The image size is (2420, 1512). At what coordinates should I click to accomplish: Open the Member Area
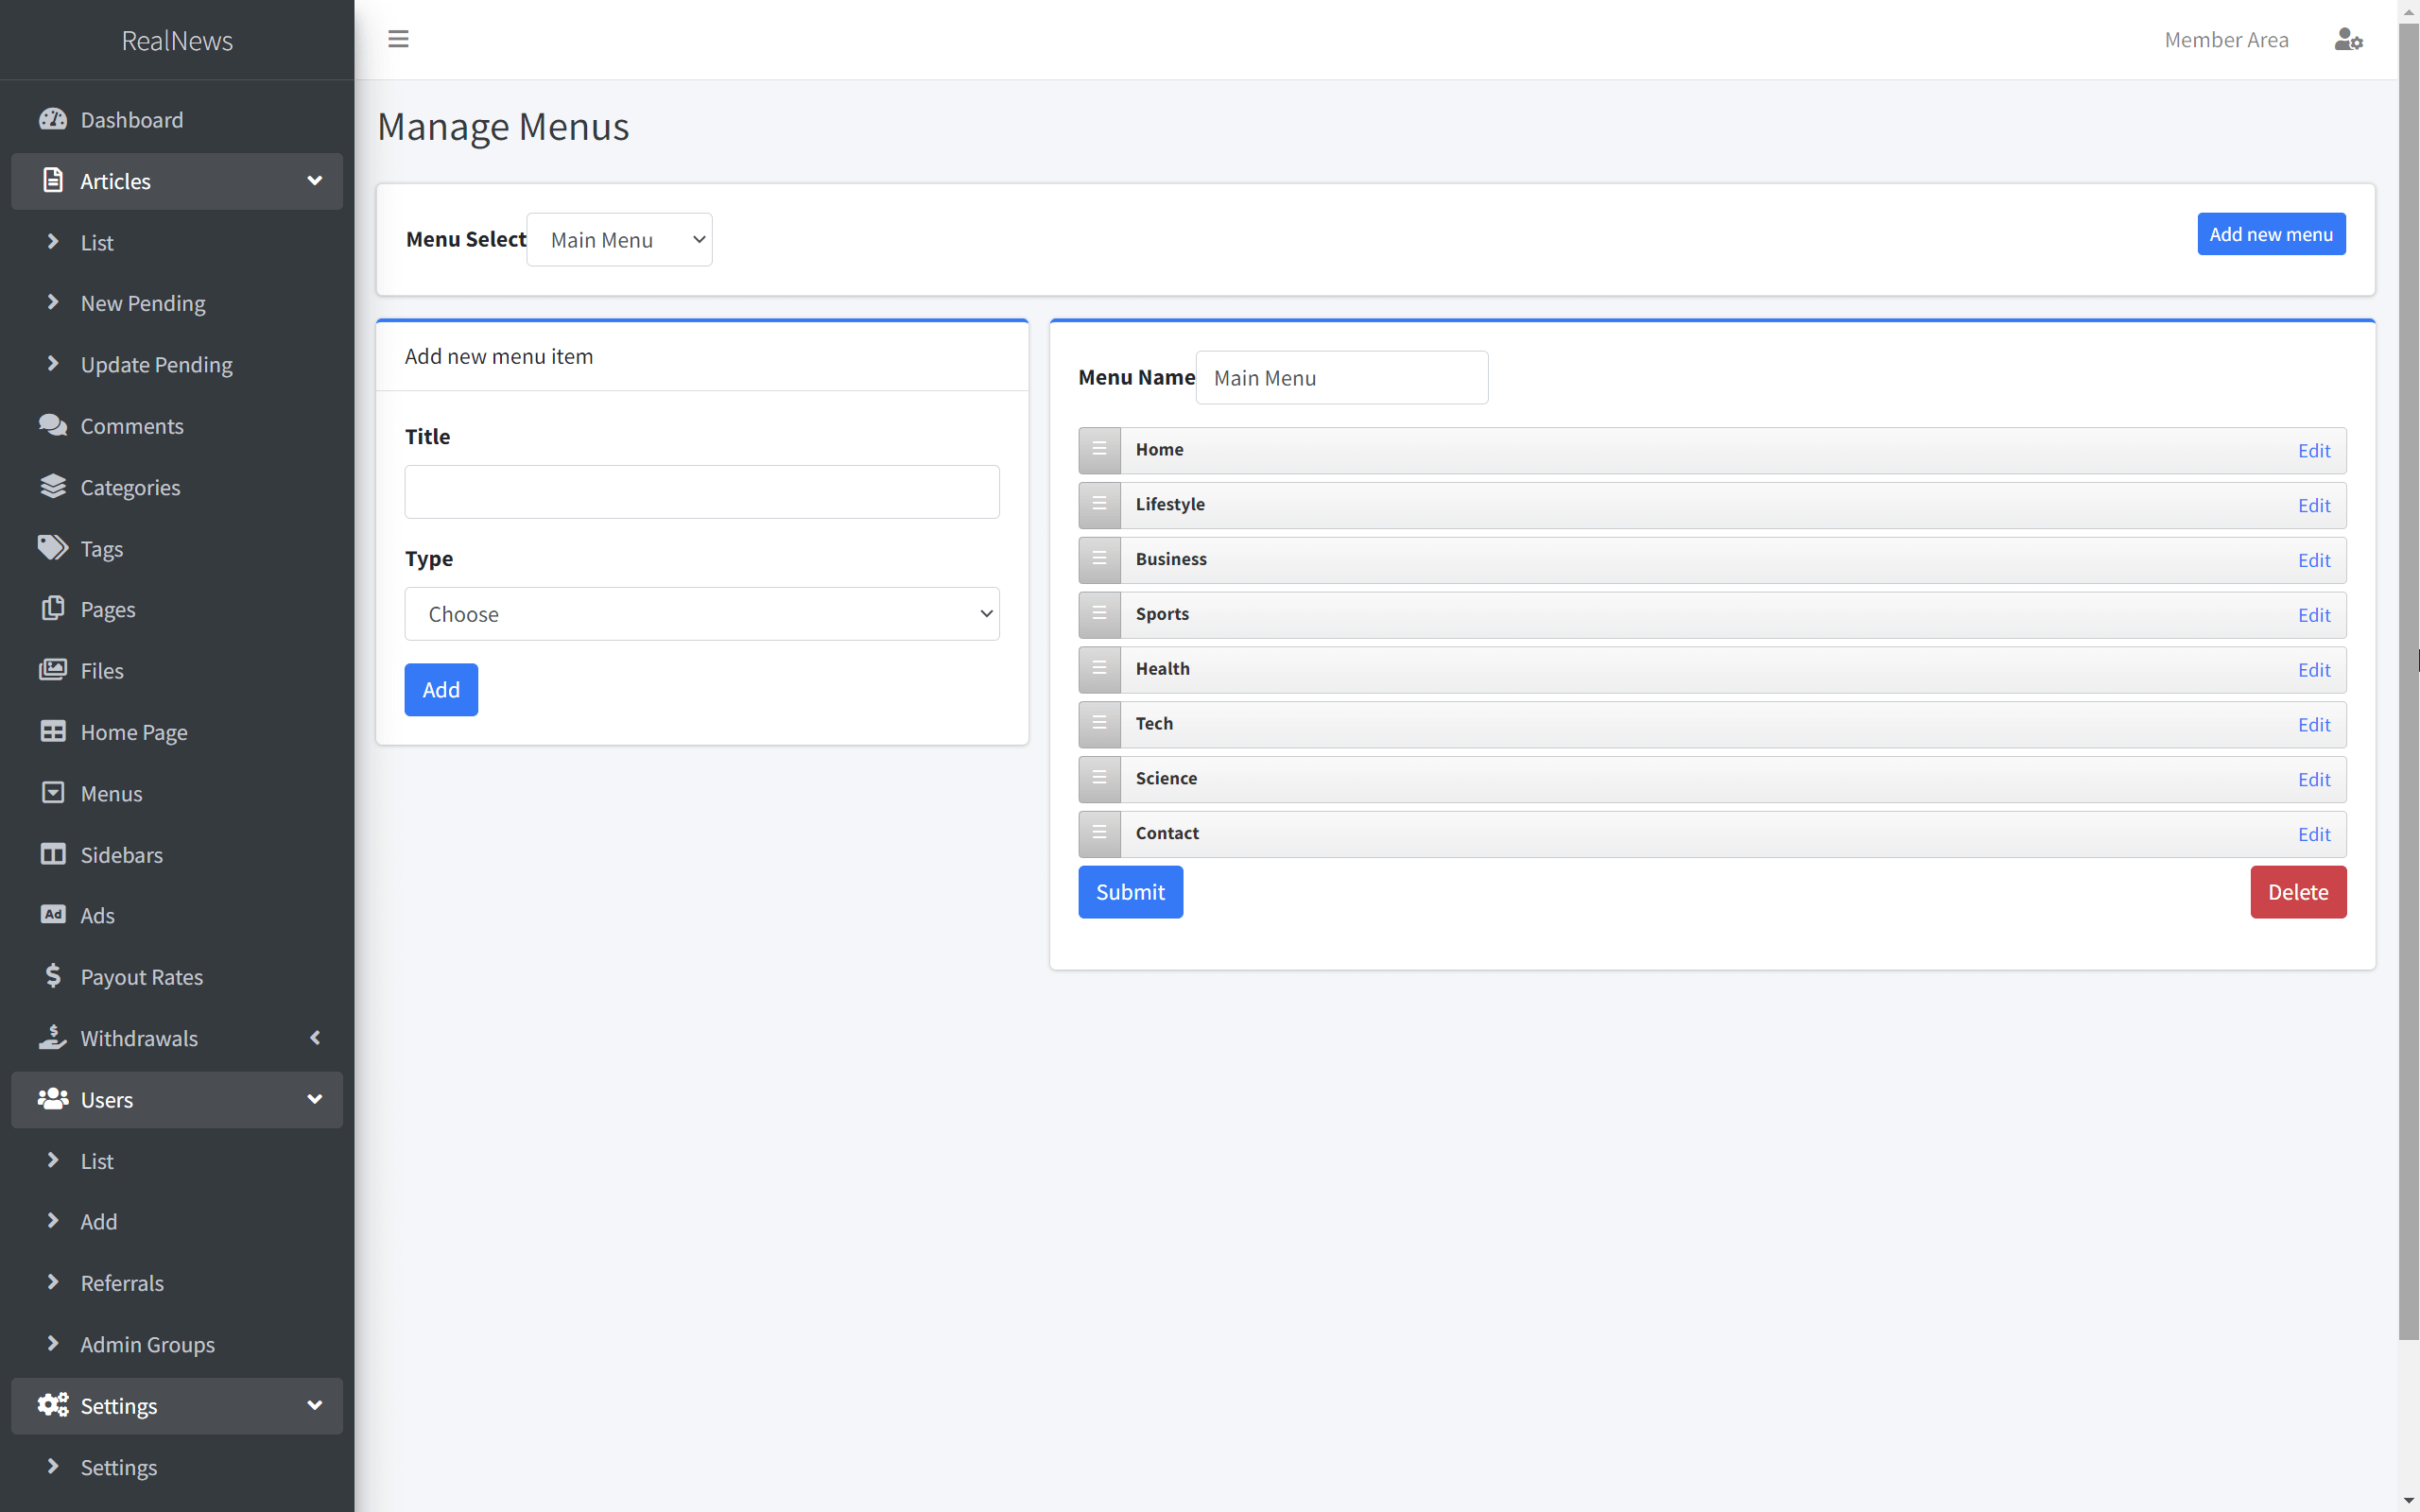(2226, 39)
